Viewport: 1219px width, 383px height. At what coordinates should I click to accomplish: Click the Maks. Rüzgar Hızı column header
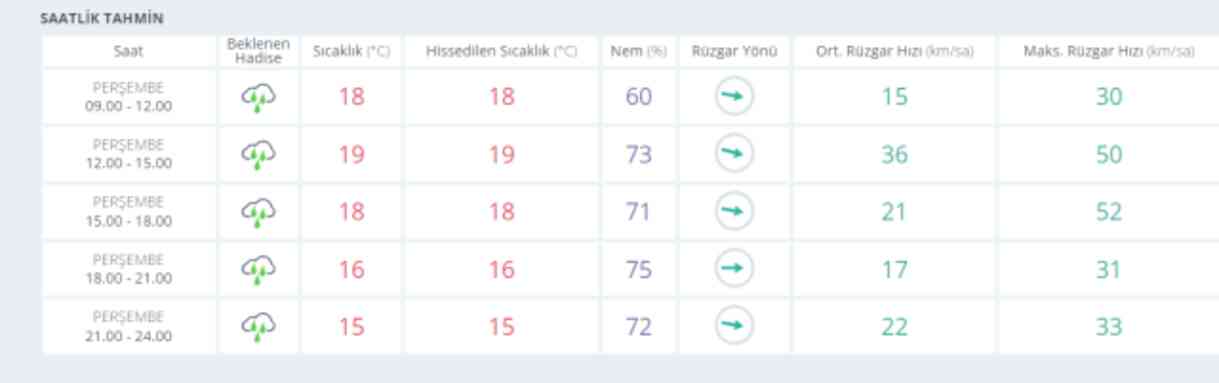click(x=1108, y=52)
